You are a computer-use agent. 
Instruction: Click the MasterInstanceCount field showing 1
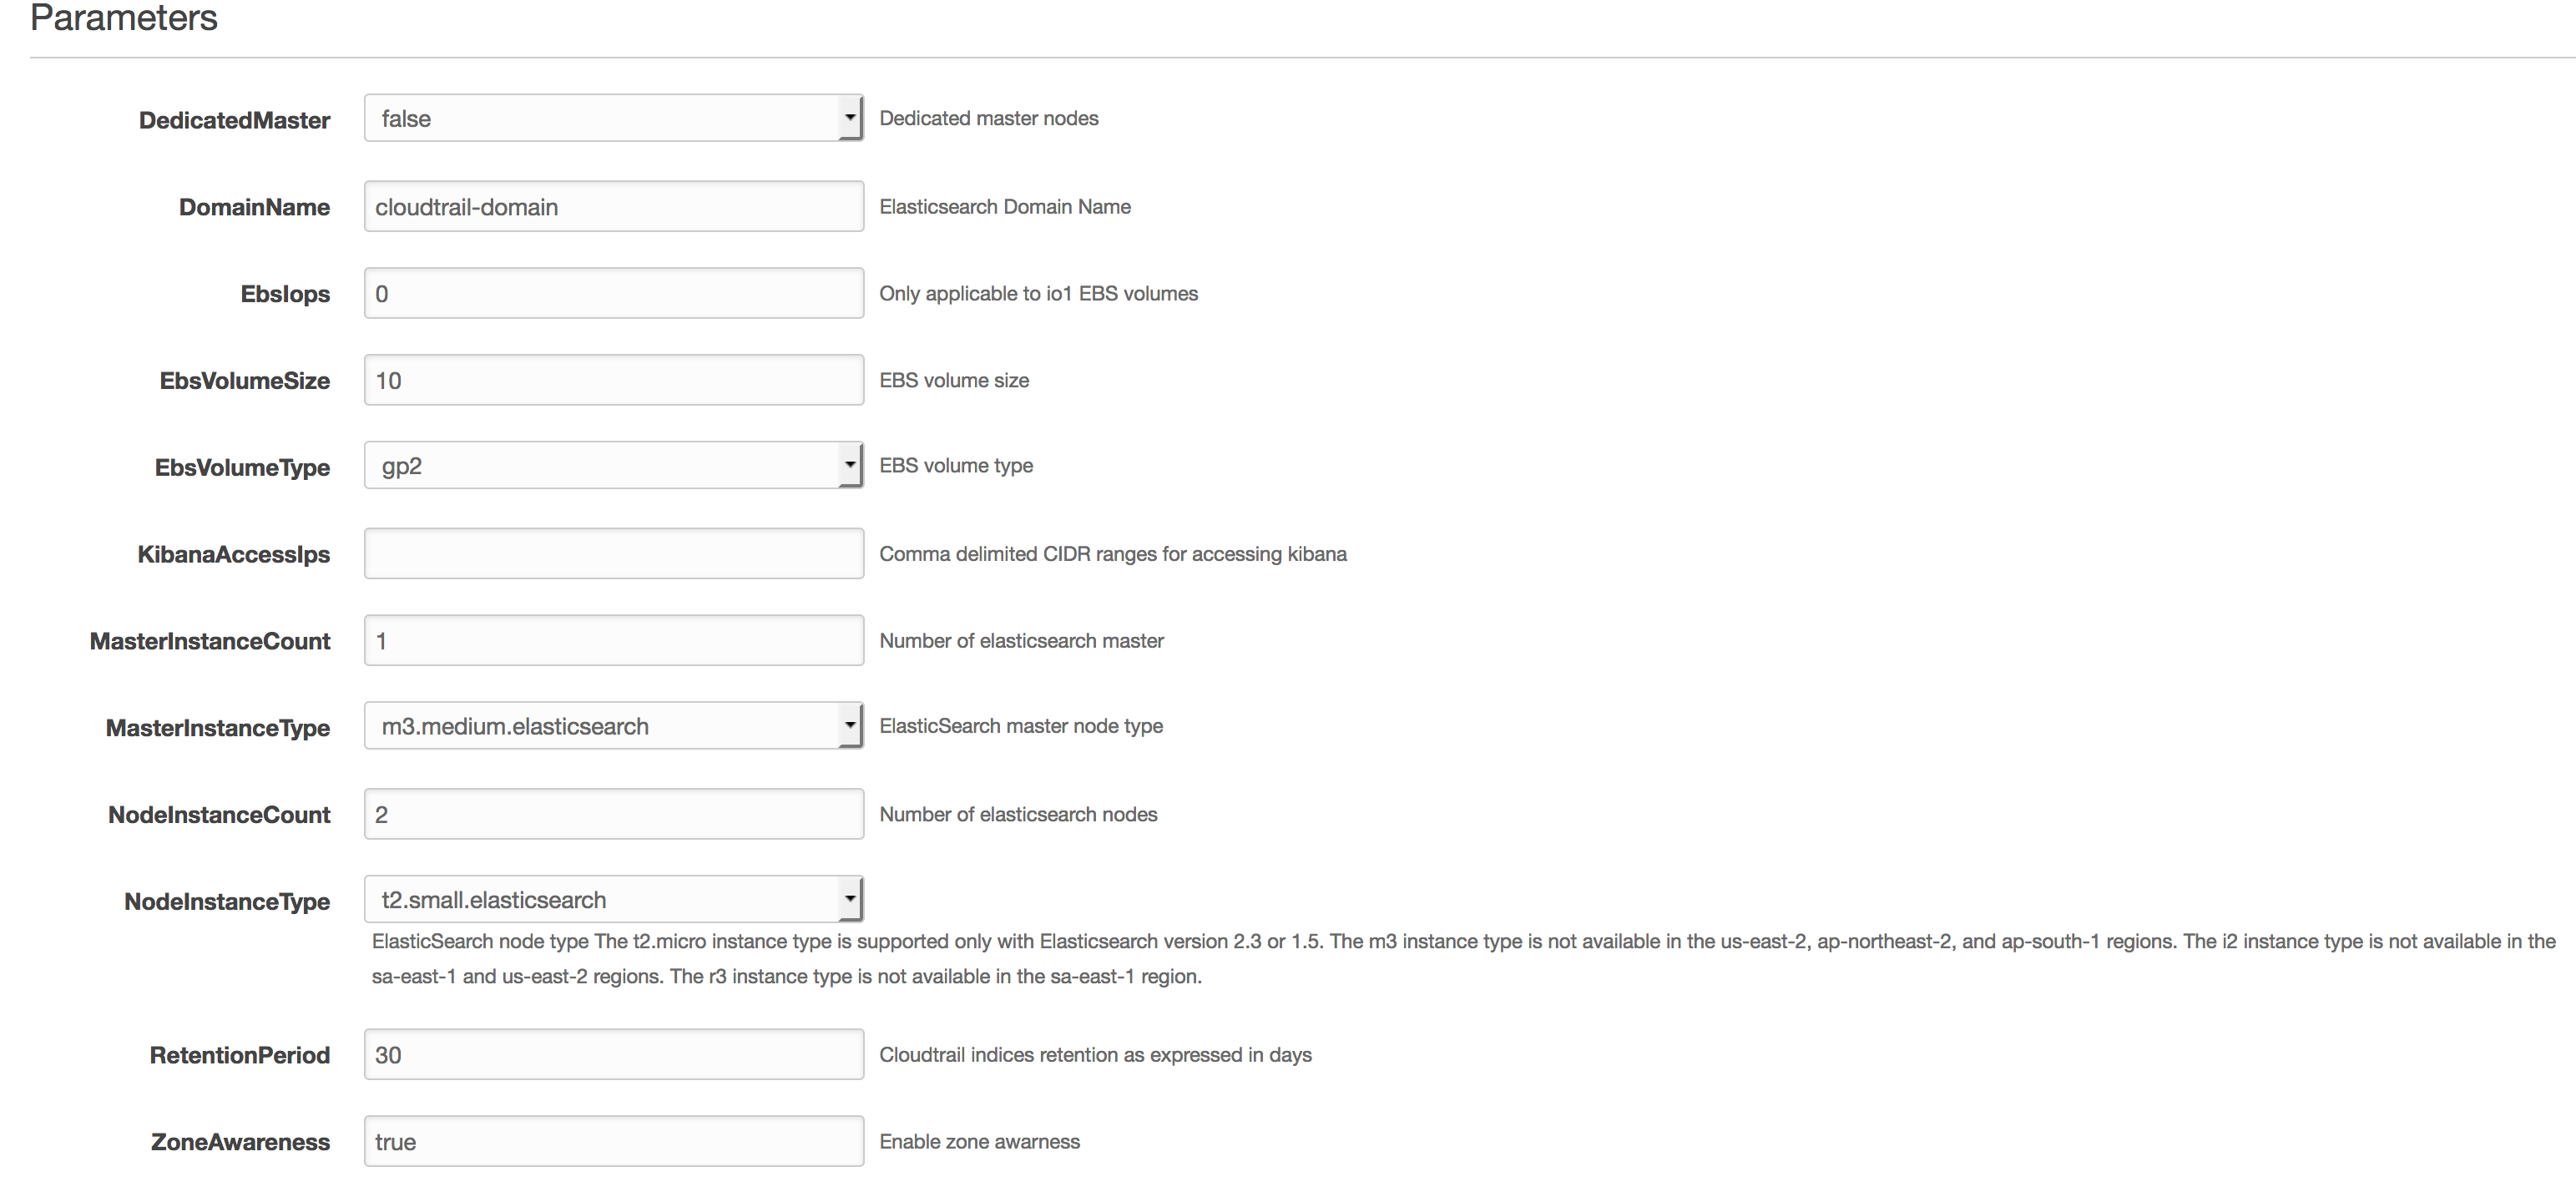point(613,640)
